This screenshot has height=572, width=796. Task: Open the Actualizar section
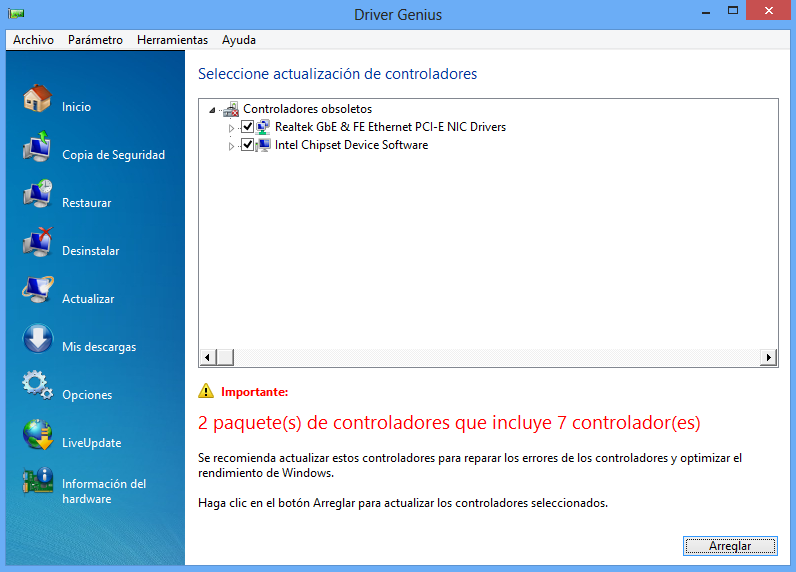coord(88,299)
